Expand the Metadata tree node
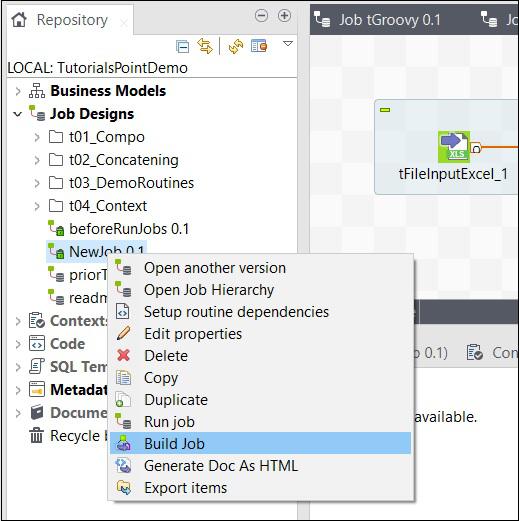519x521 pixels. [18, 390]
